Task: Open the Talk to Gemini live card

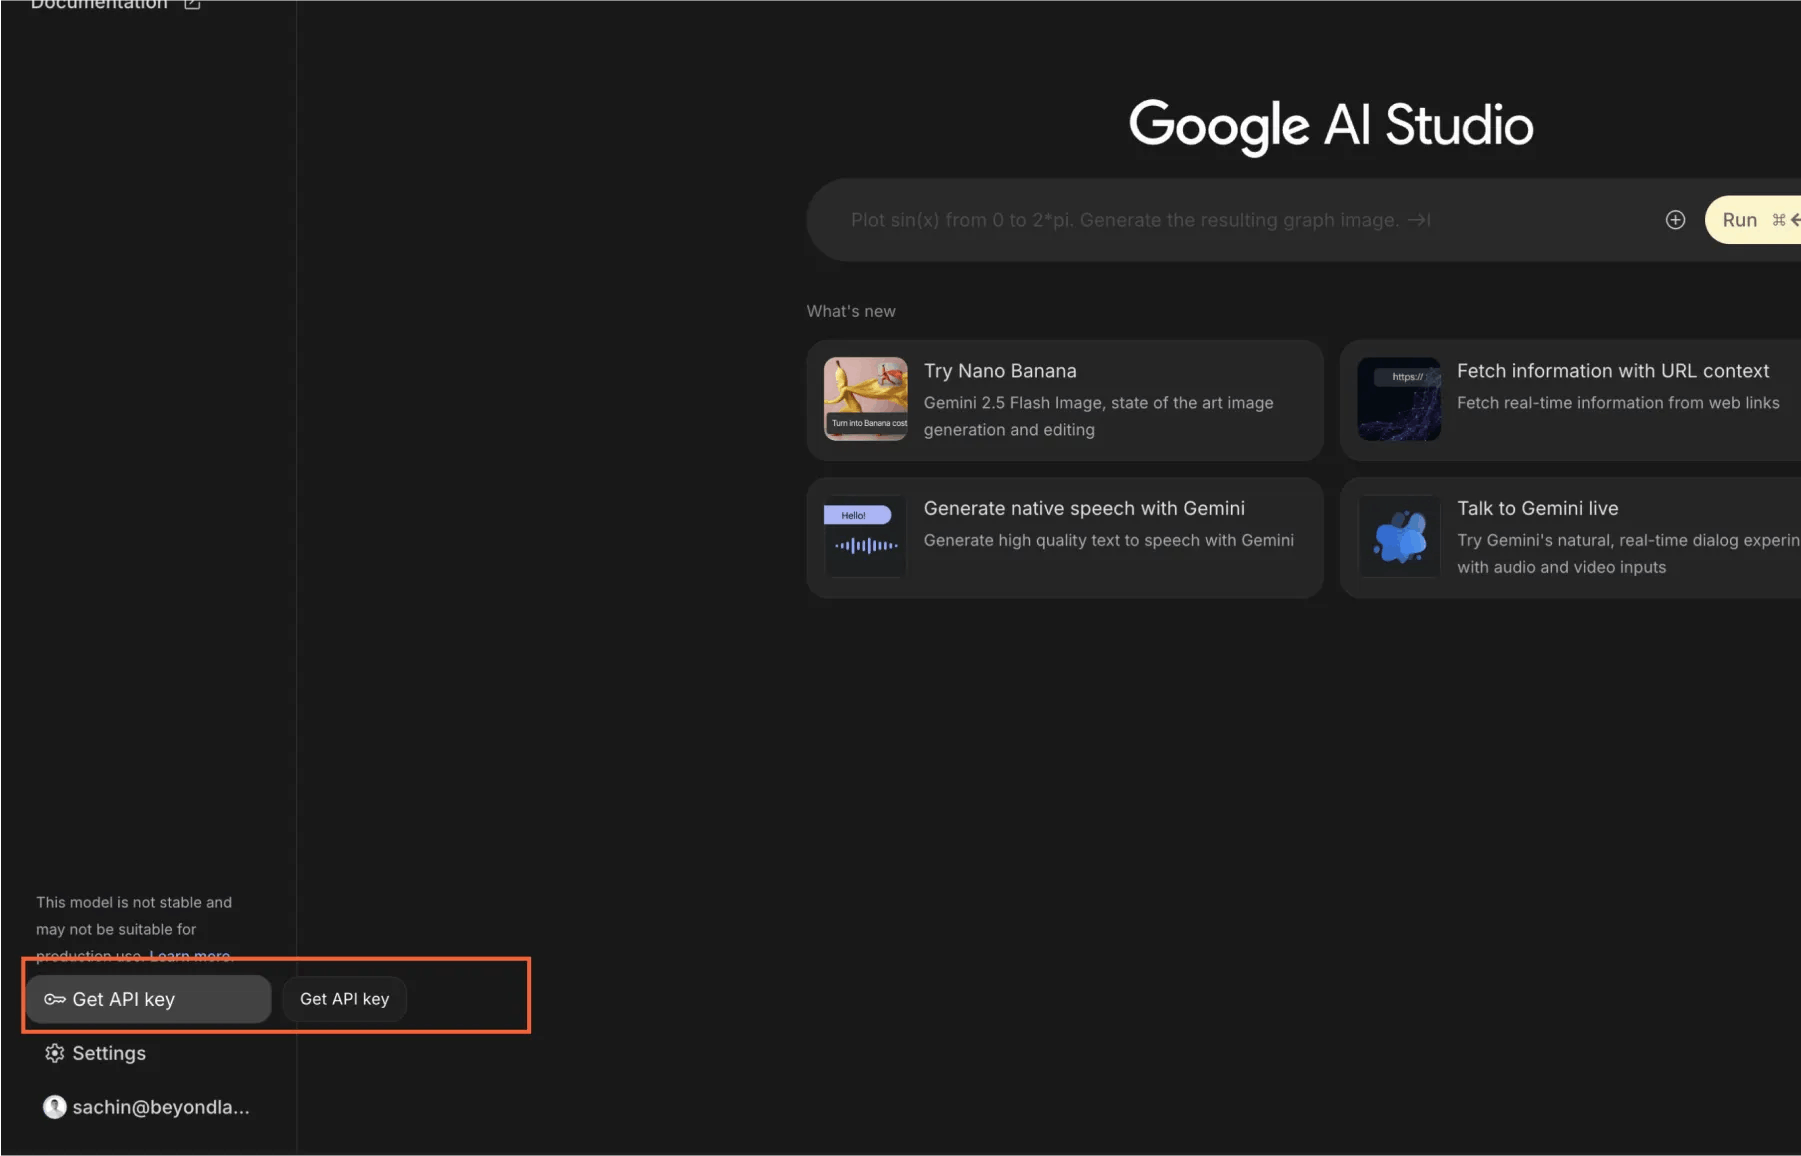Action: 1537,509
